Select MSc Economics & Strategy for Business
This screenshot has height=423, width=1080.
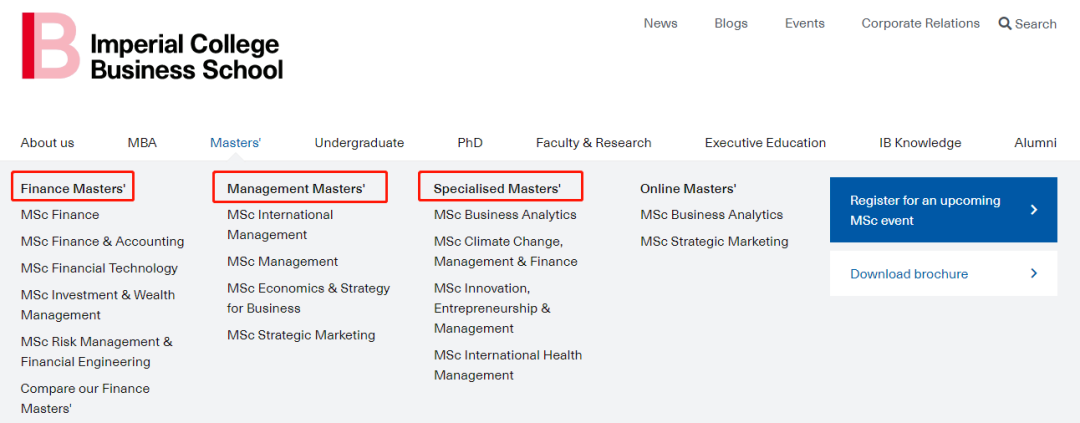(x=309, y=298)
